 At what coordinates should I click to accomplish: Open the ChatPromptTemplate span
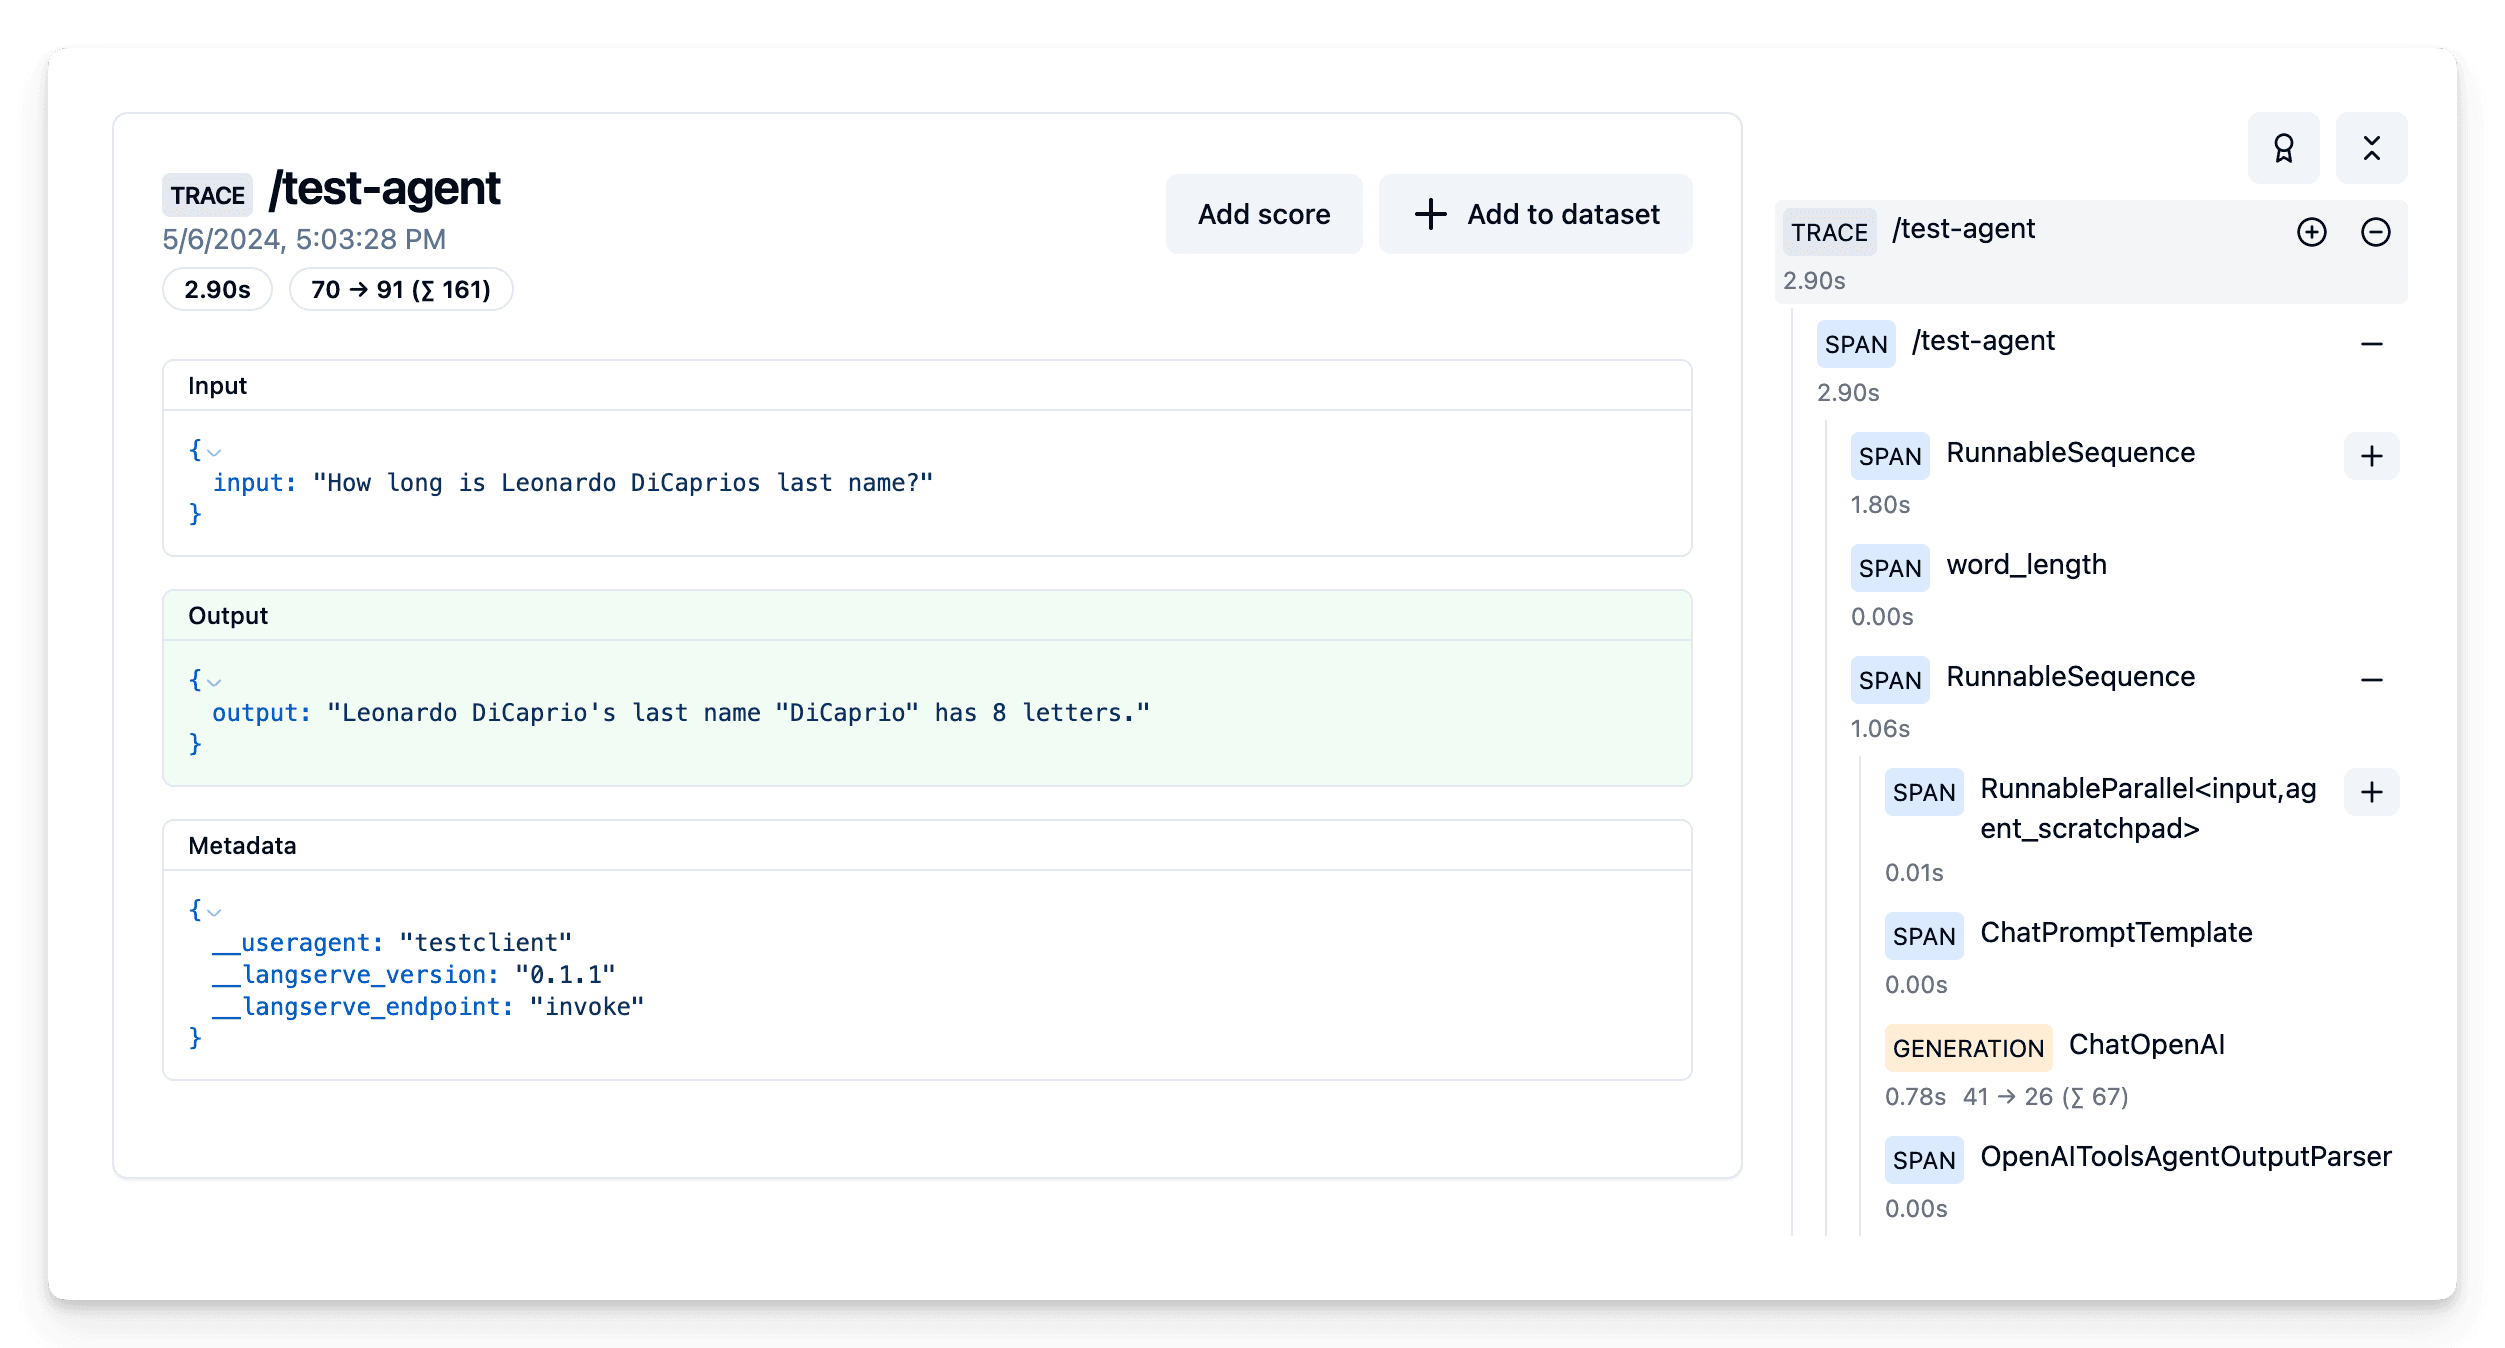pos(2115,933)
